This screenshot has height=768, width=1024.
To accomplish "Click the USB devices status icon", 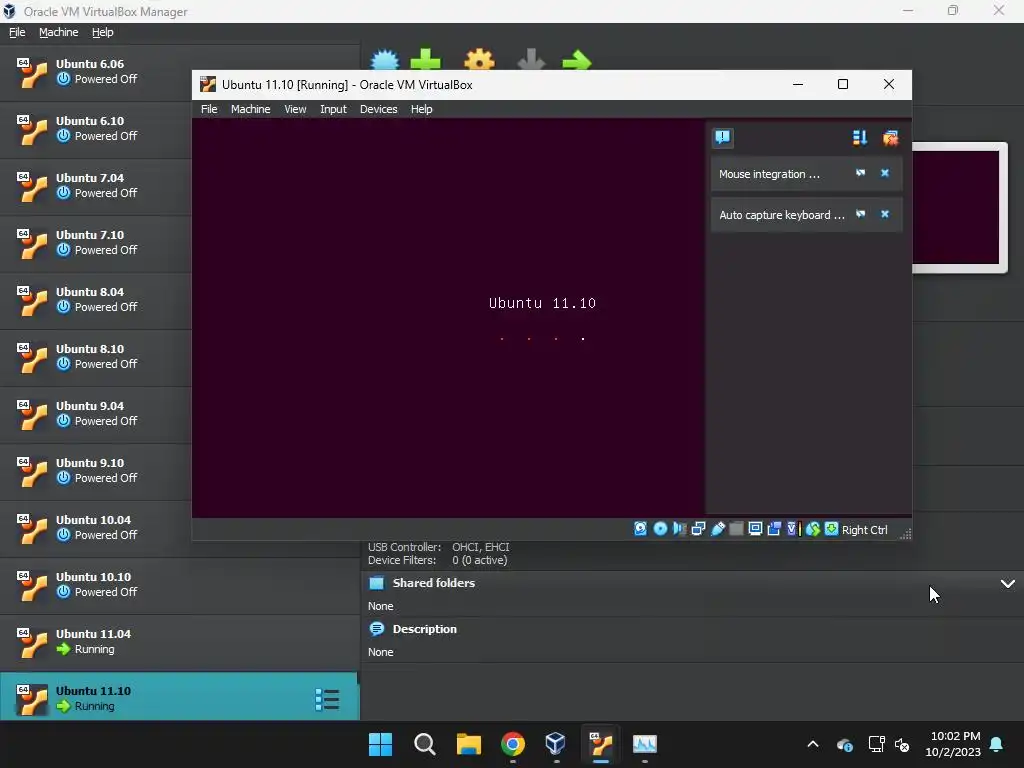I will [x=718, y=529].
